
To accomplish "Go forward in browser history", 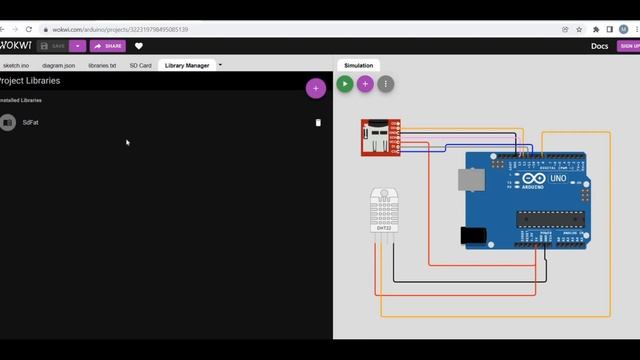I will coord(15,29).
